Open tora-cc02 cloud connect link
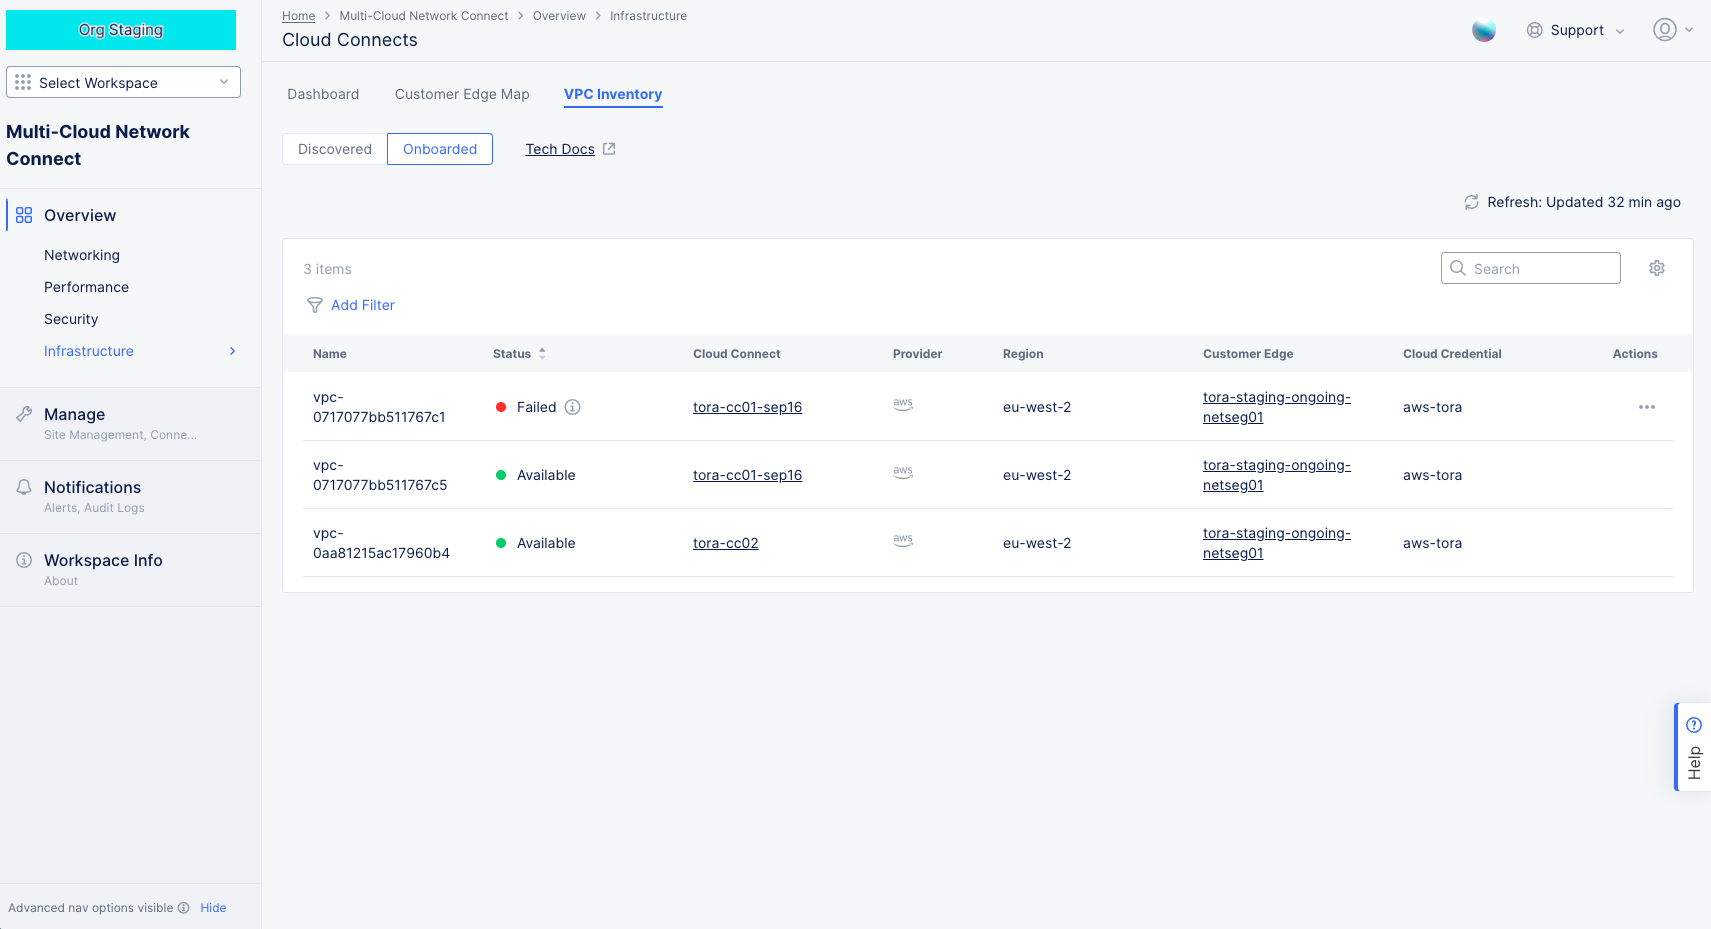 (x=725, y=543)
